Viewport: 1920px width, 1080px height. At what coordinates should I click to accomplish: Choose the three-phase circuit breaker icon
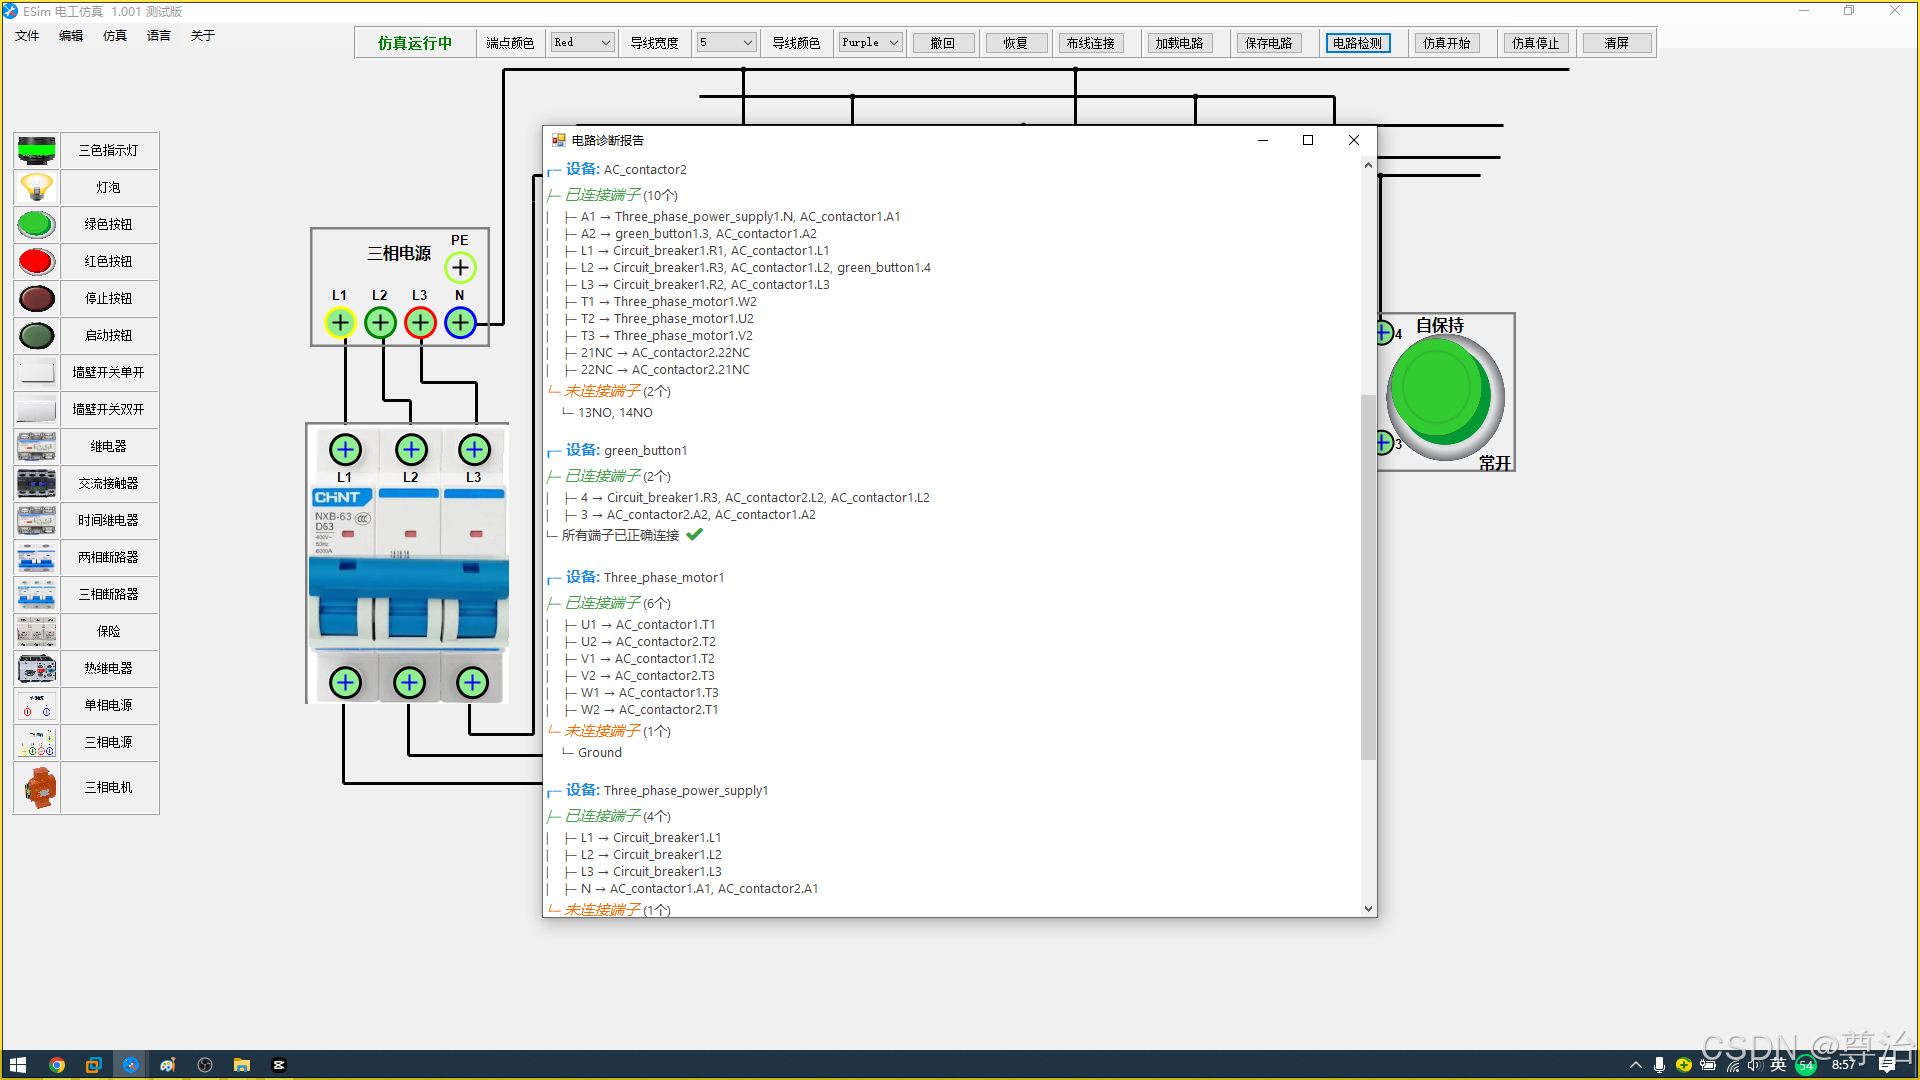[x=37, y=594]
